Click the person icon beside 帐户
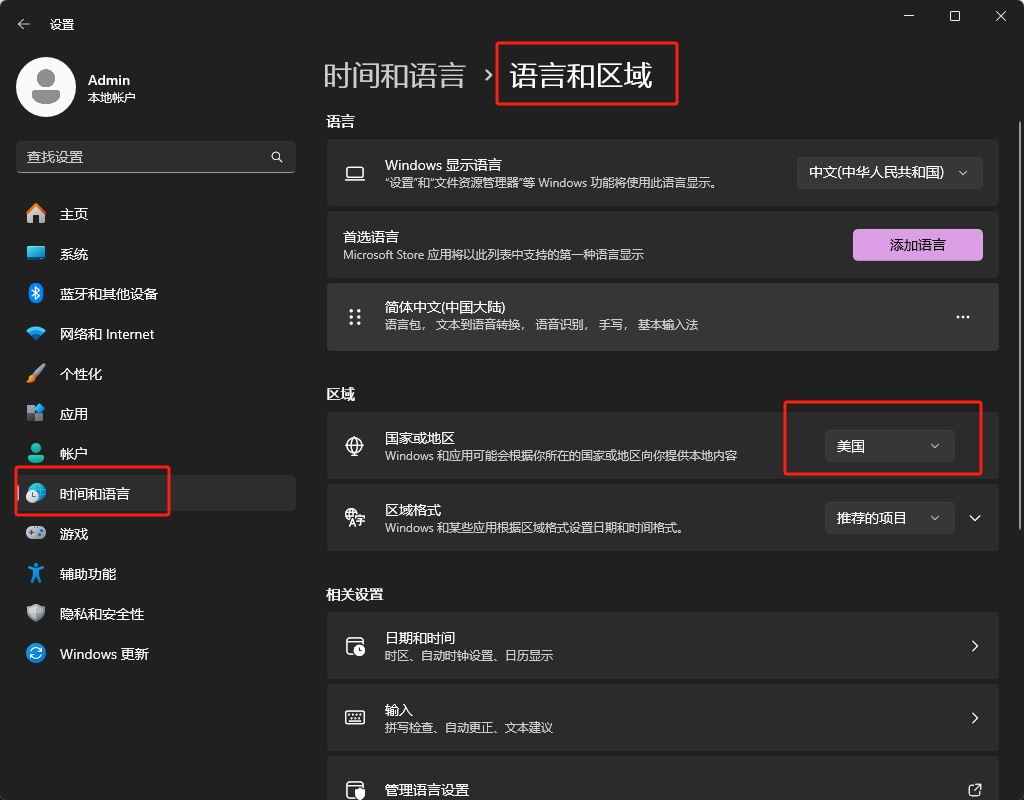Screen dimensions: 1024x800 point(36,453)
